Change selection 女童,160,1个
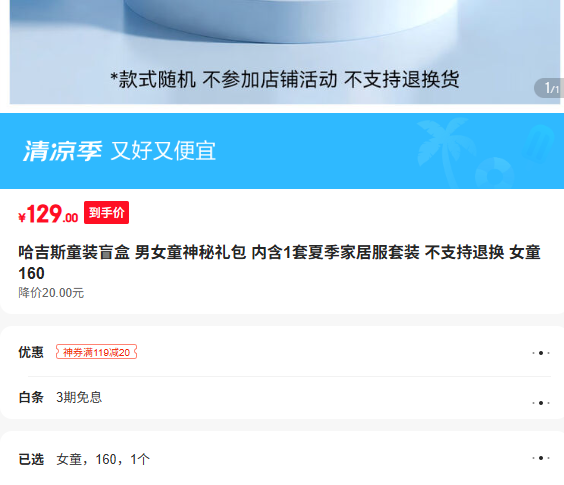The height and width of the screenshot is (485, 564). [103, 459]
